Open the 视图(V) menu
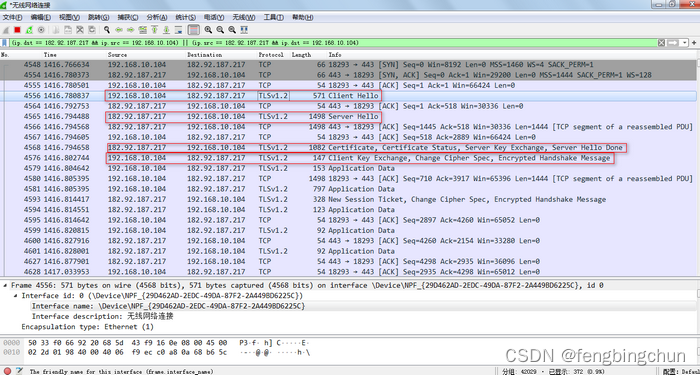The width and height of the screenshot is (700, 375). click(69, 17)
